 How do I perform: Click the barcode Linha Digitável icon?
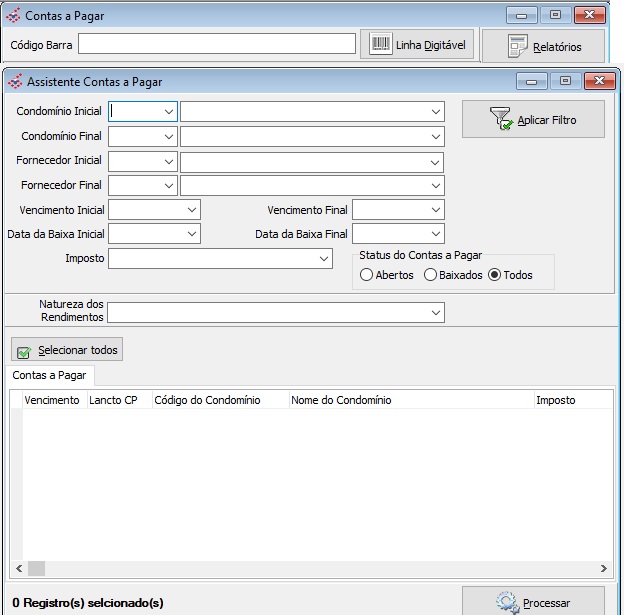(x=381, y=44)
